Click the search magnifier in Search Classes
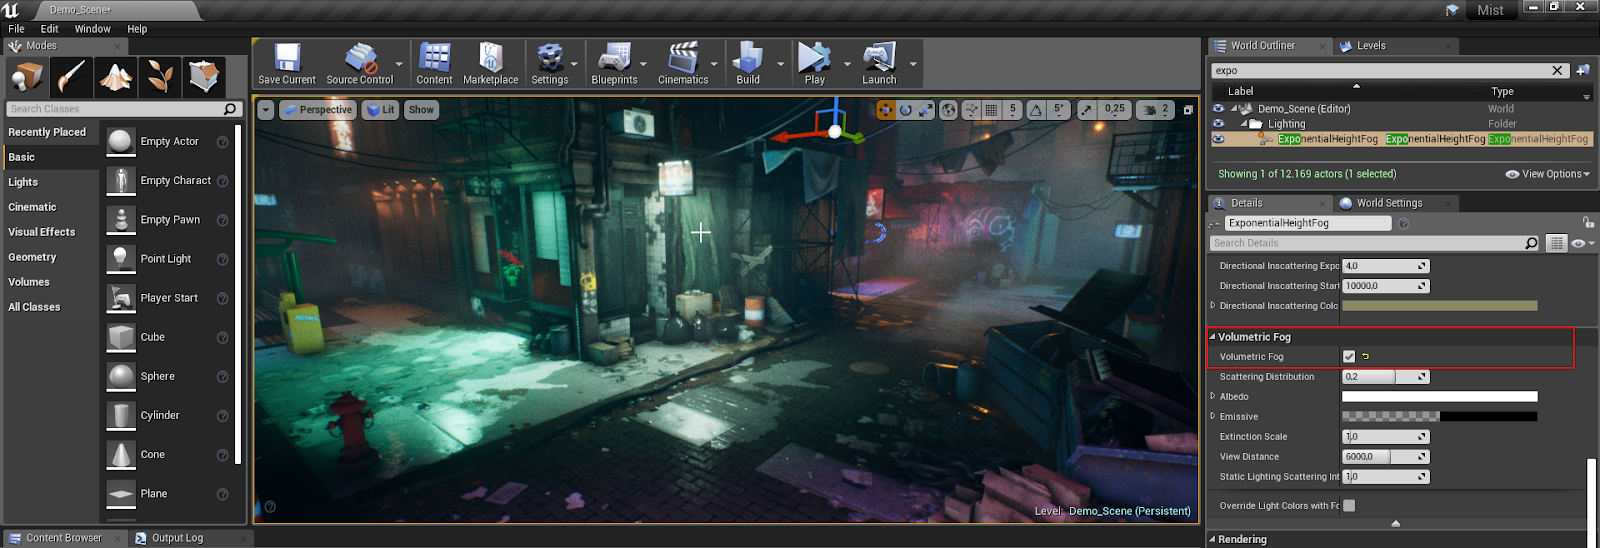 231,109
